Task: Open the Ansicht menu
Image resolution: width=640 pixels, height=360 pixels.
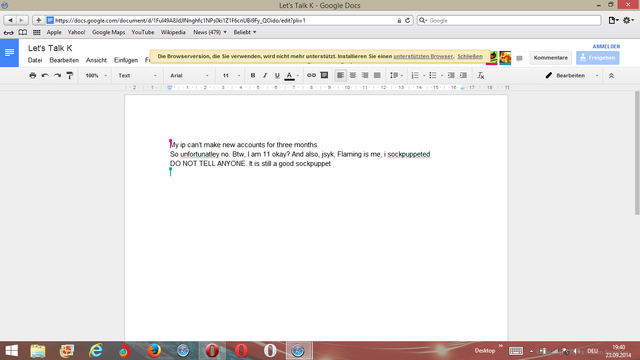Action: click(96, 60)
